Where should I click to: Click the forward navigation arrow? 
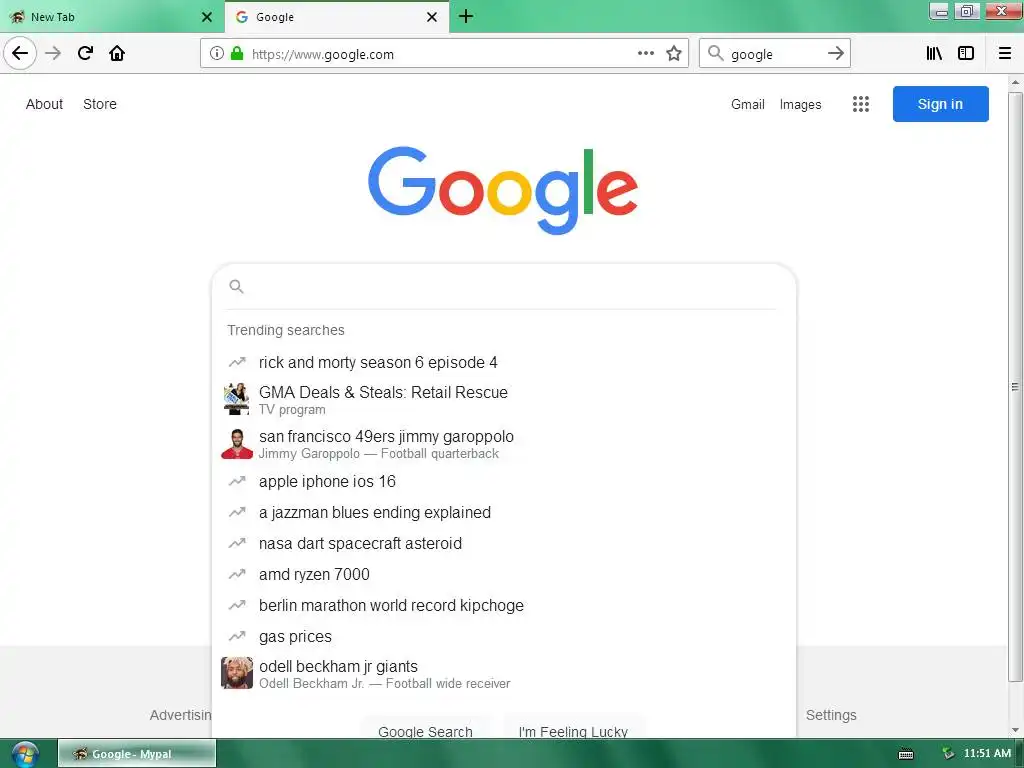click(53, 53)
